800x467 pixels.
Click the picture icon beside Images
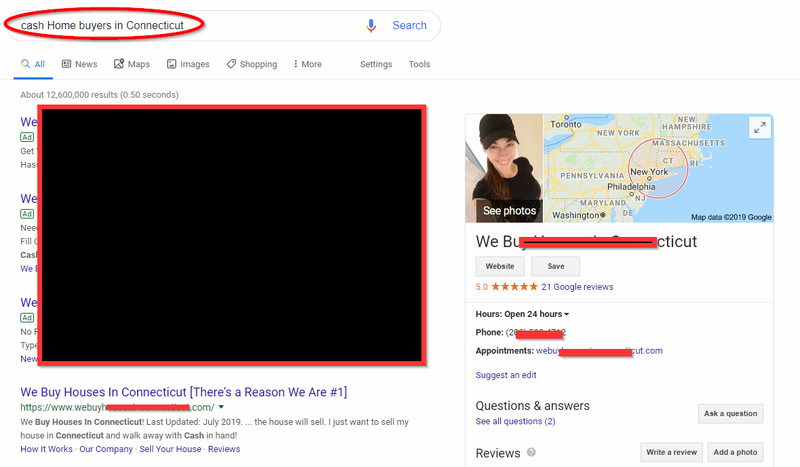pos(171,64)
